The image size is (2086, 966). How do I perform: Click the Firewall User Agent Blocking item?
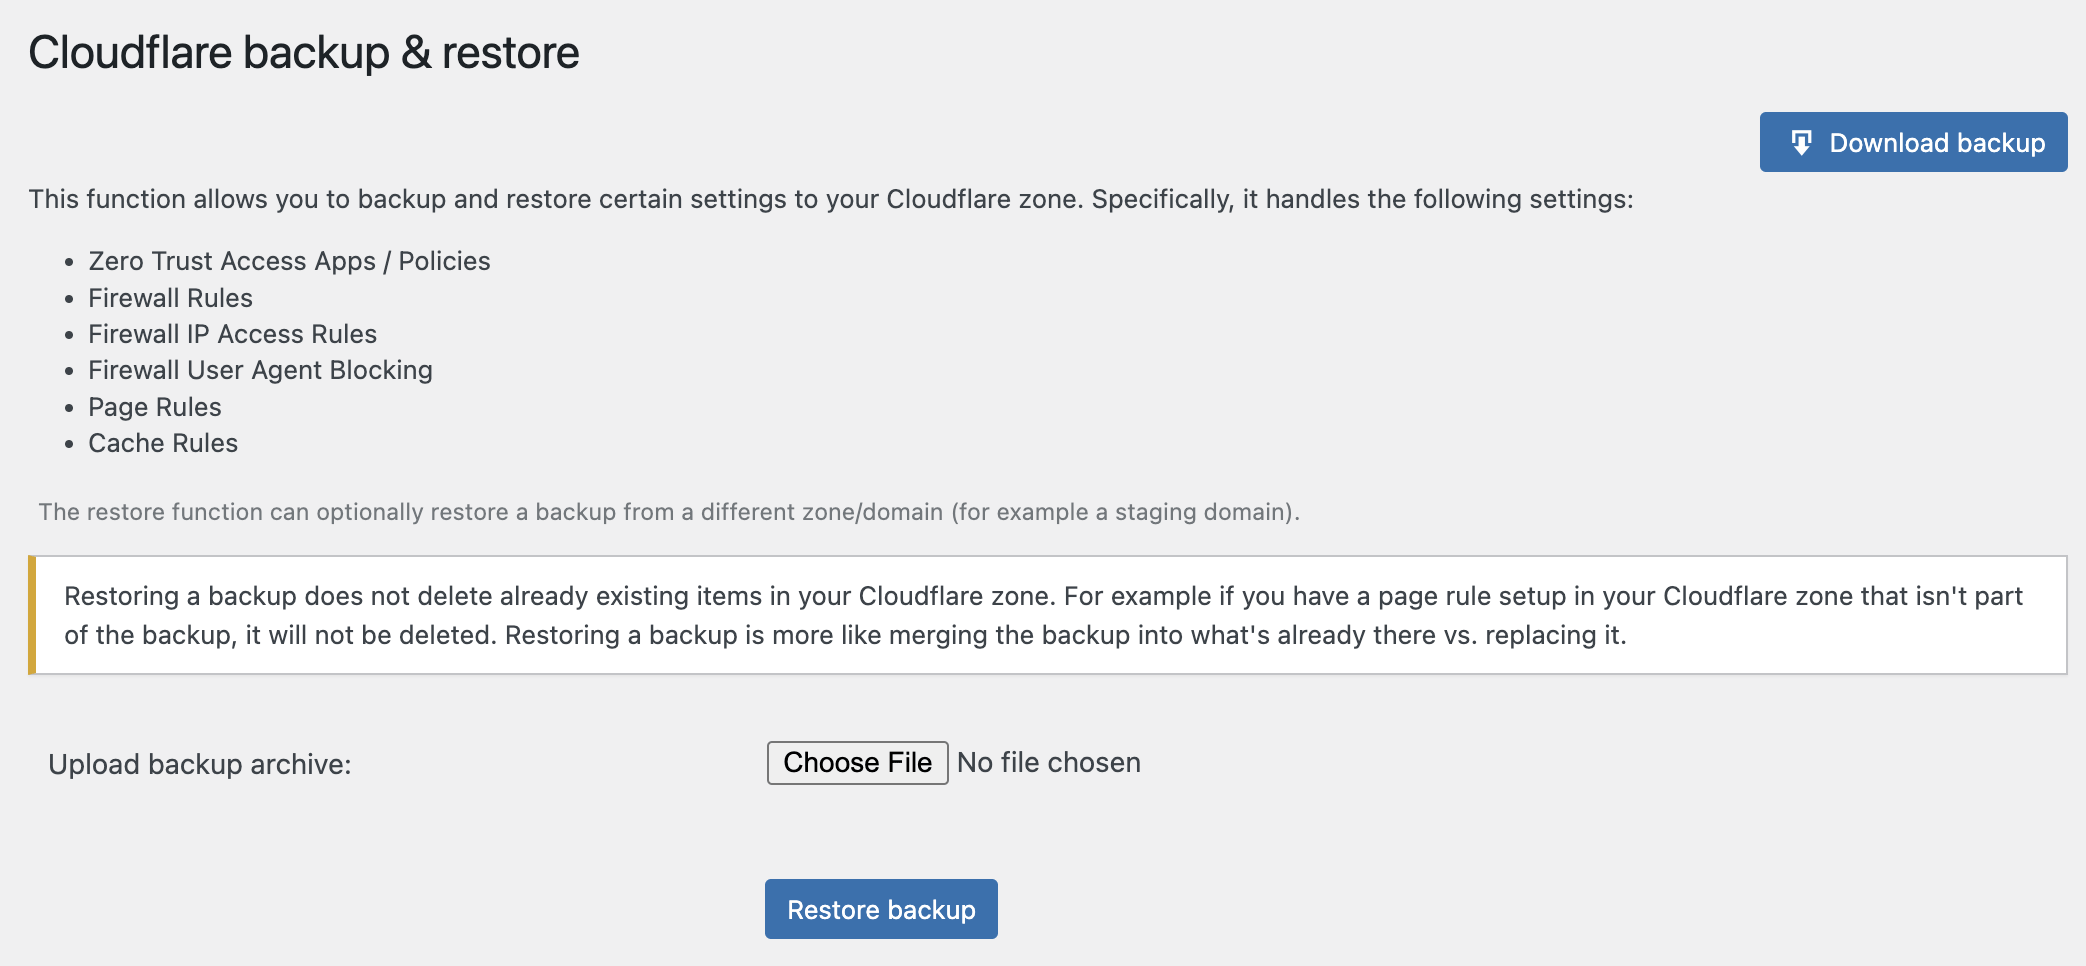[260, 370]
